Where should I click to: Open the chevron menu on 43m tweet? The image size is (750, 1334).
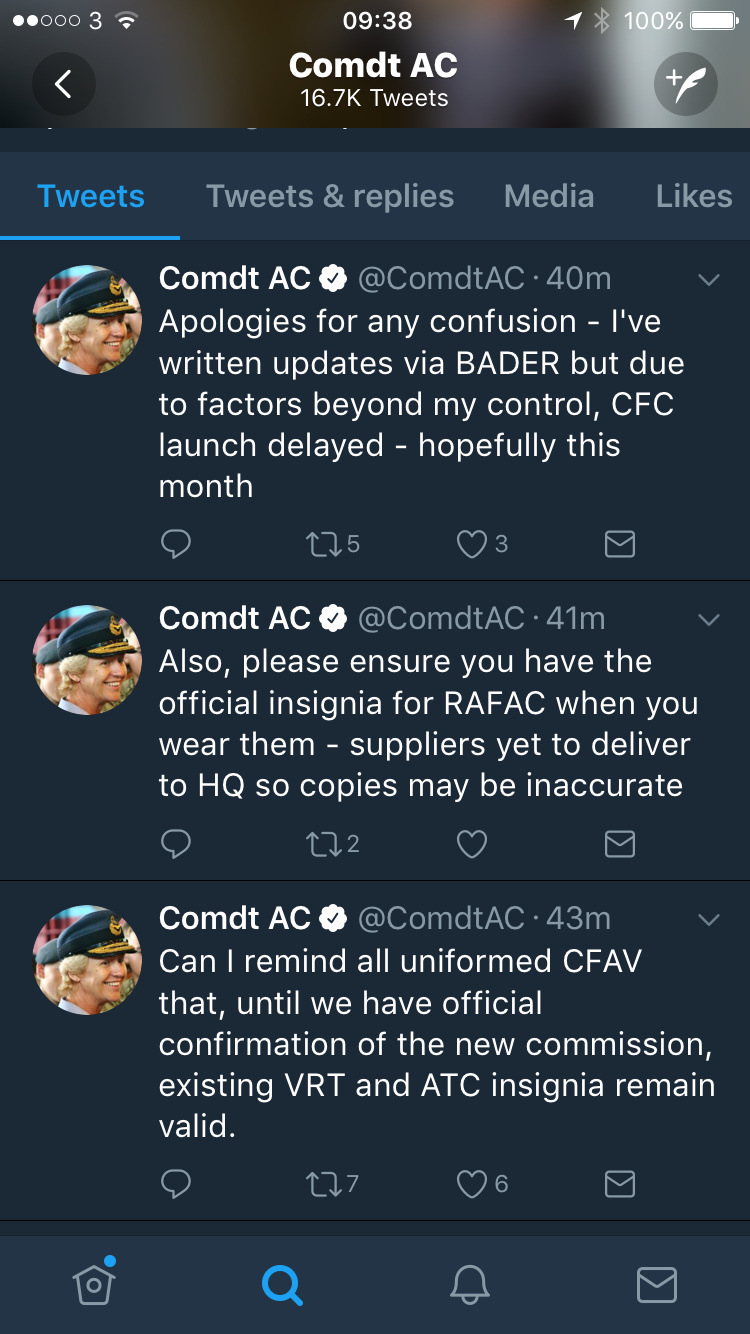(x=709, y=920)
